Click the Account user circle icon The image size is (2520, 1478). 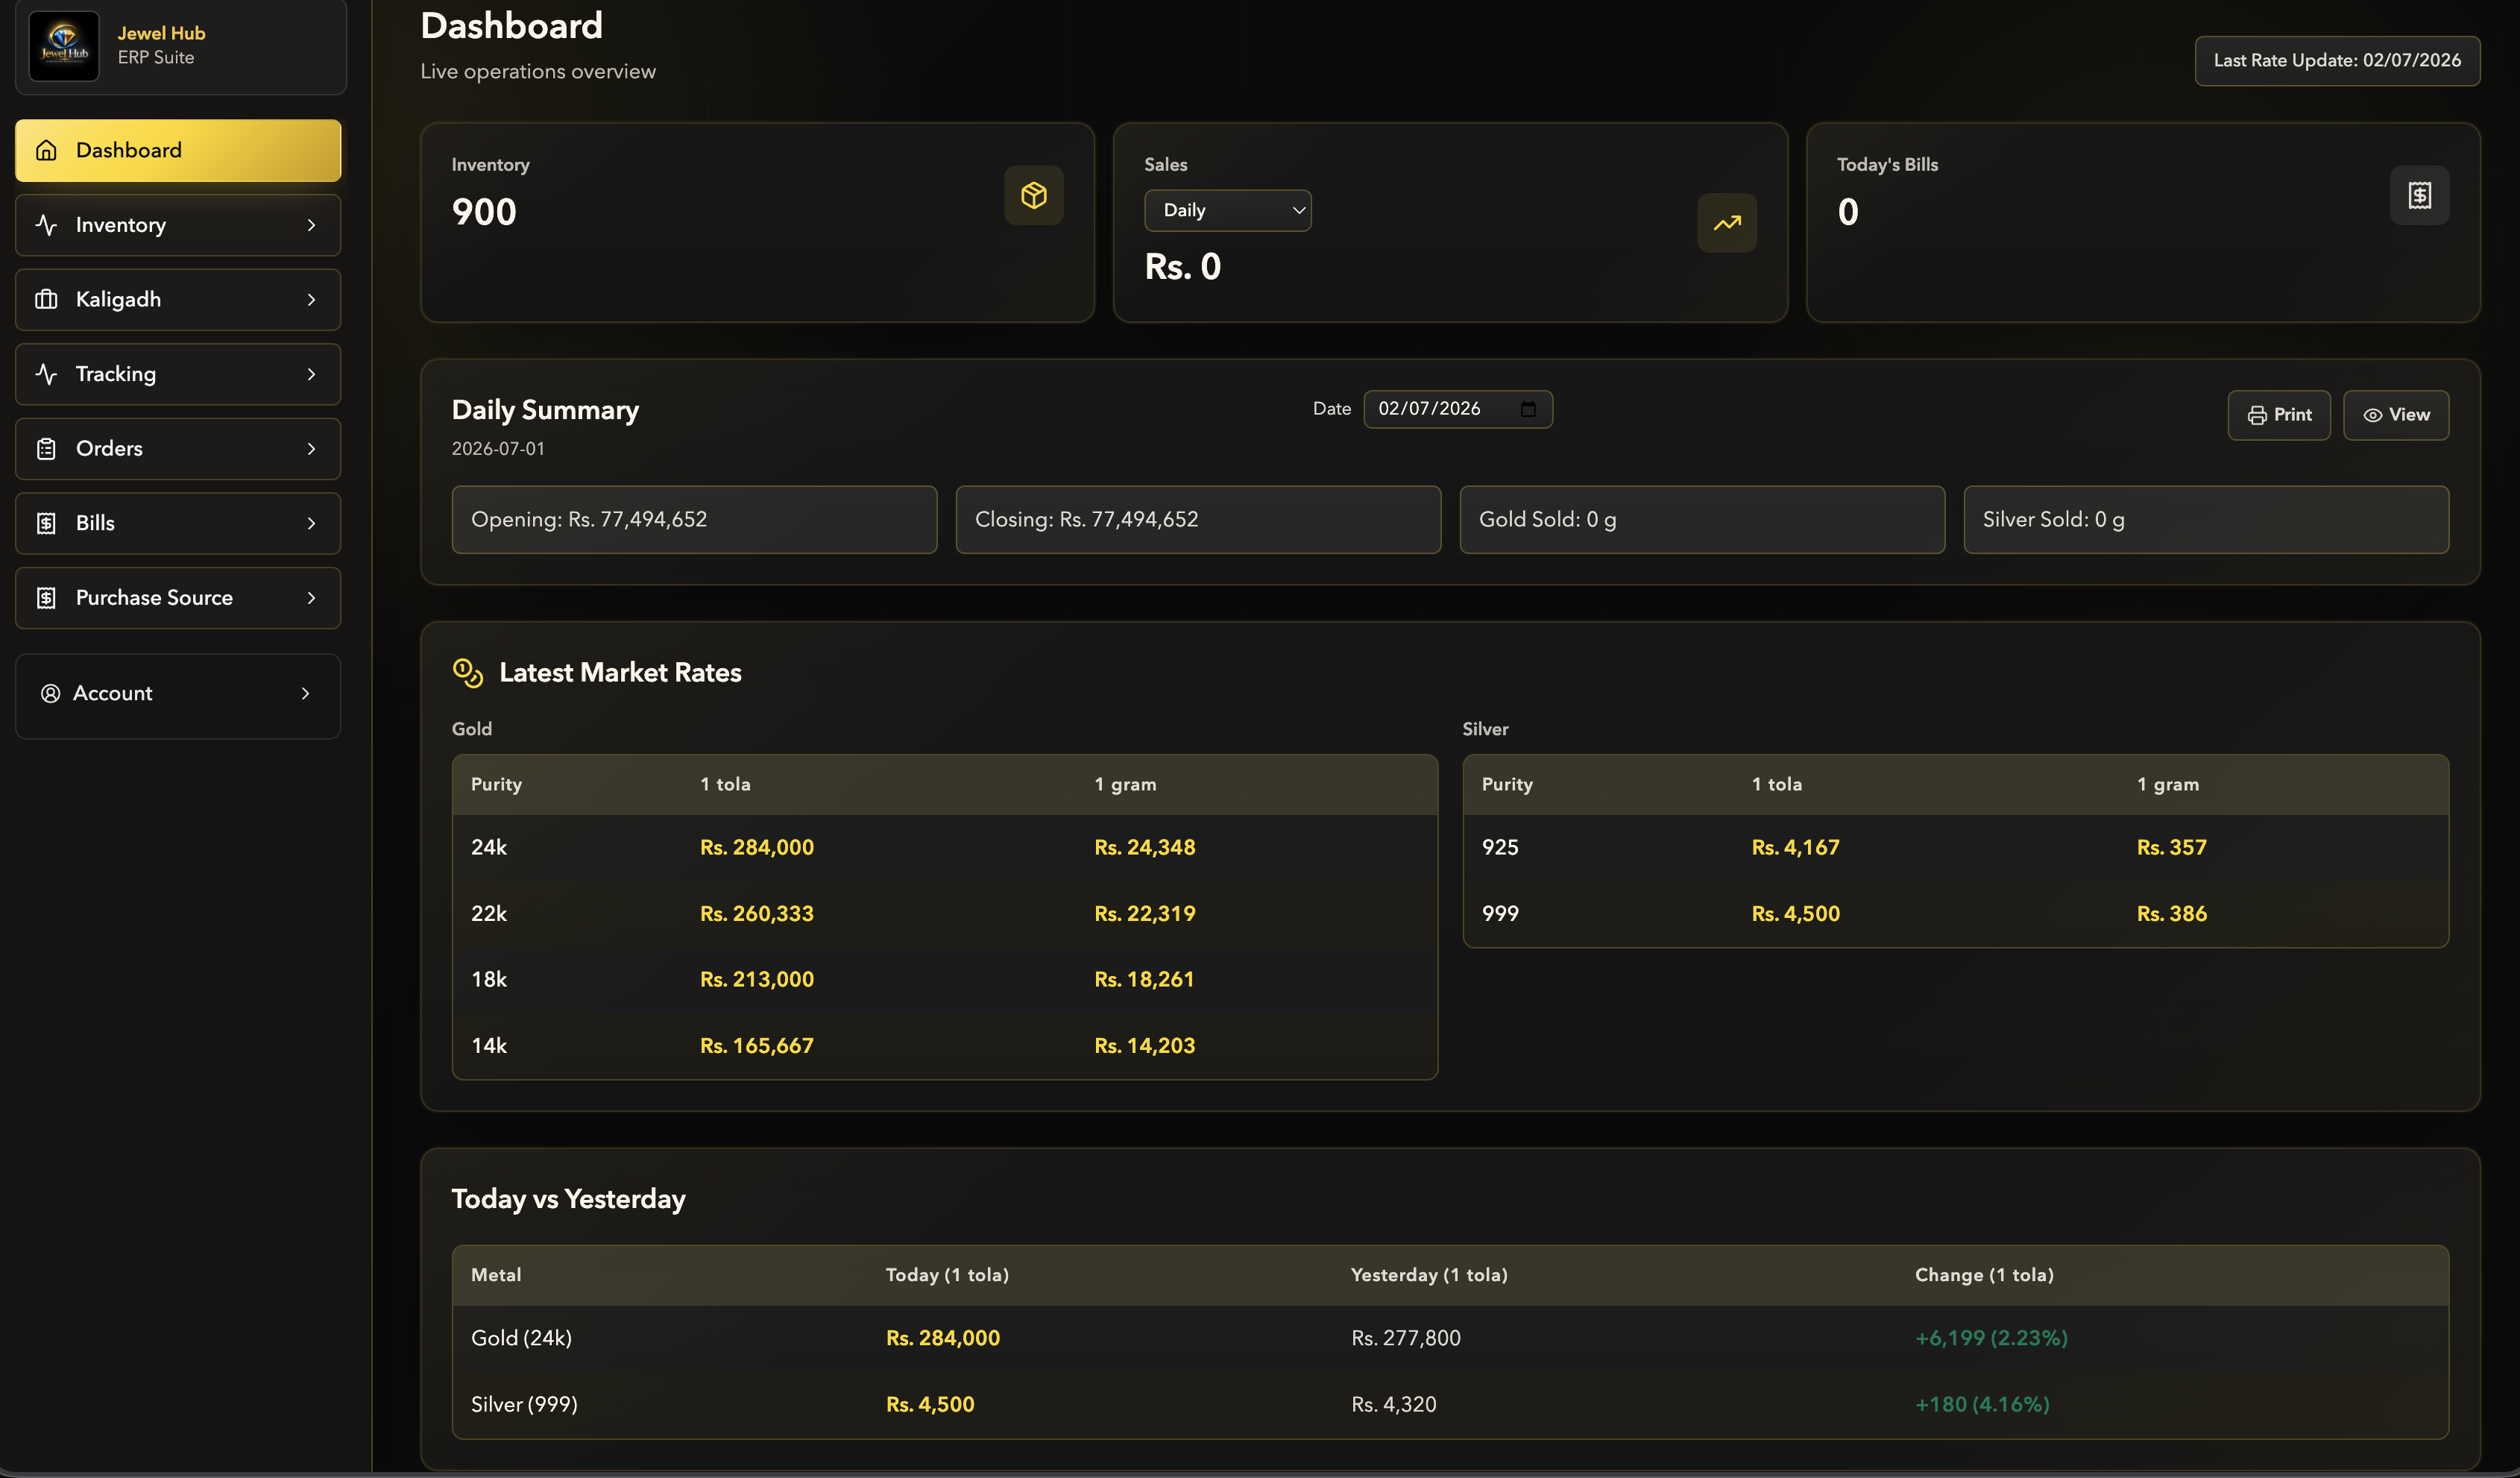[50, 693]
